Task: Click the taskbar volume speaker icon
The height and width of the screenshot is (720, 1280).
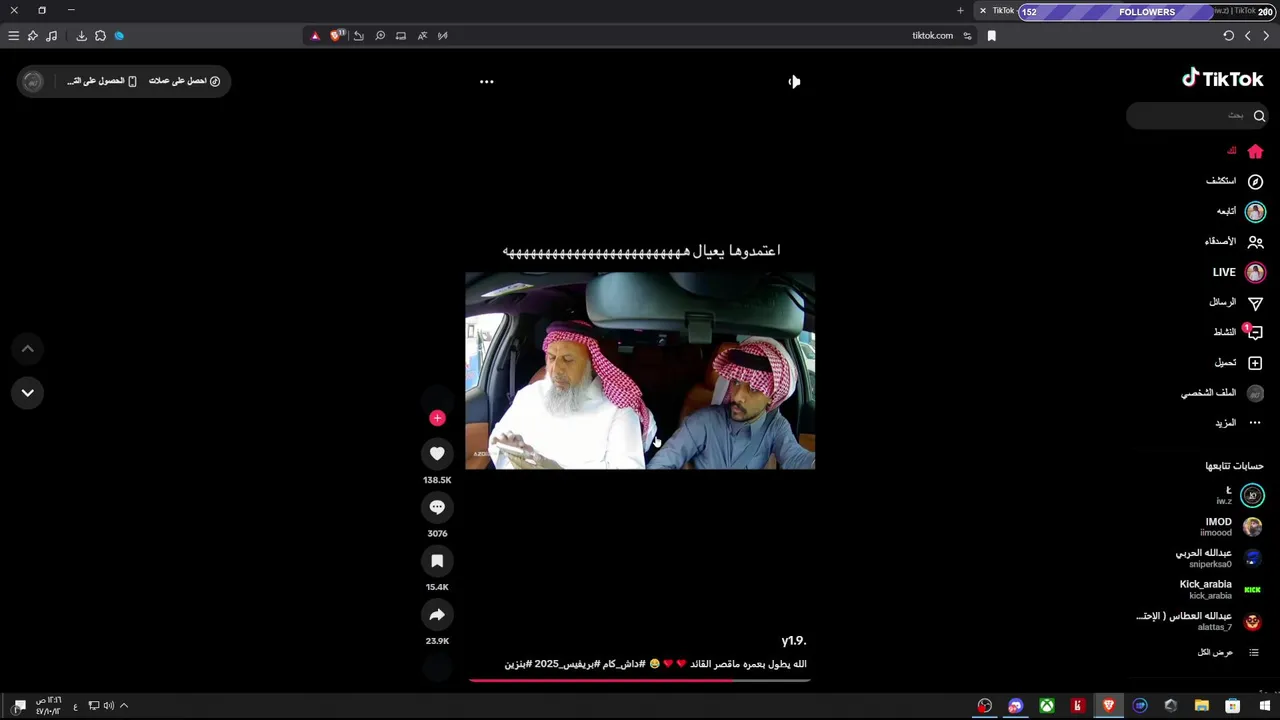Action: click(108, 706)
